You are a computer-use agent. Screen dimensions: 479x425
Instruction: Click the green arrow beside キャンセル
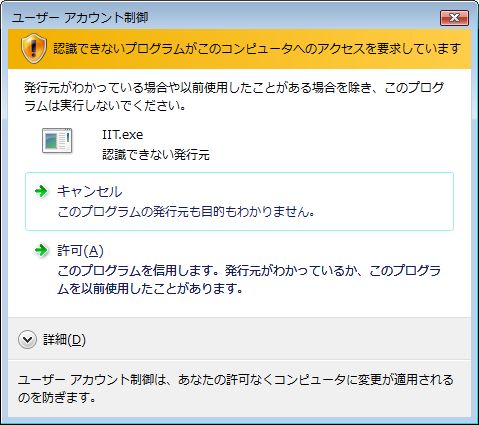pyautogui.click(x=41, y=191)
